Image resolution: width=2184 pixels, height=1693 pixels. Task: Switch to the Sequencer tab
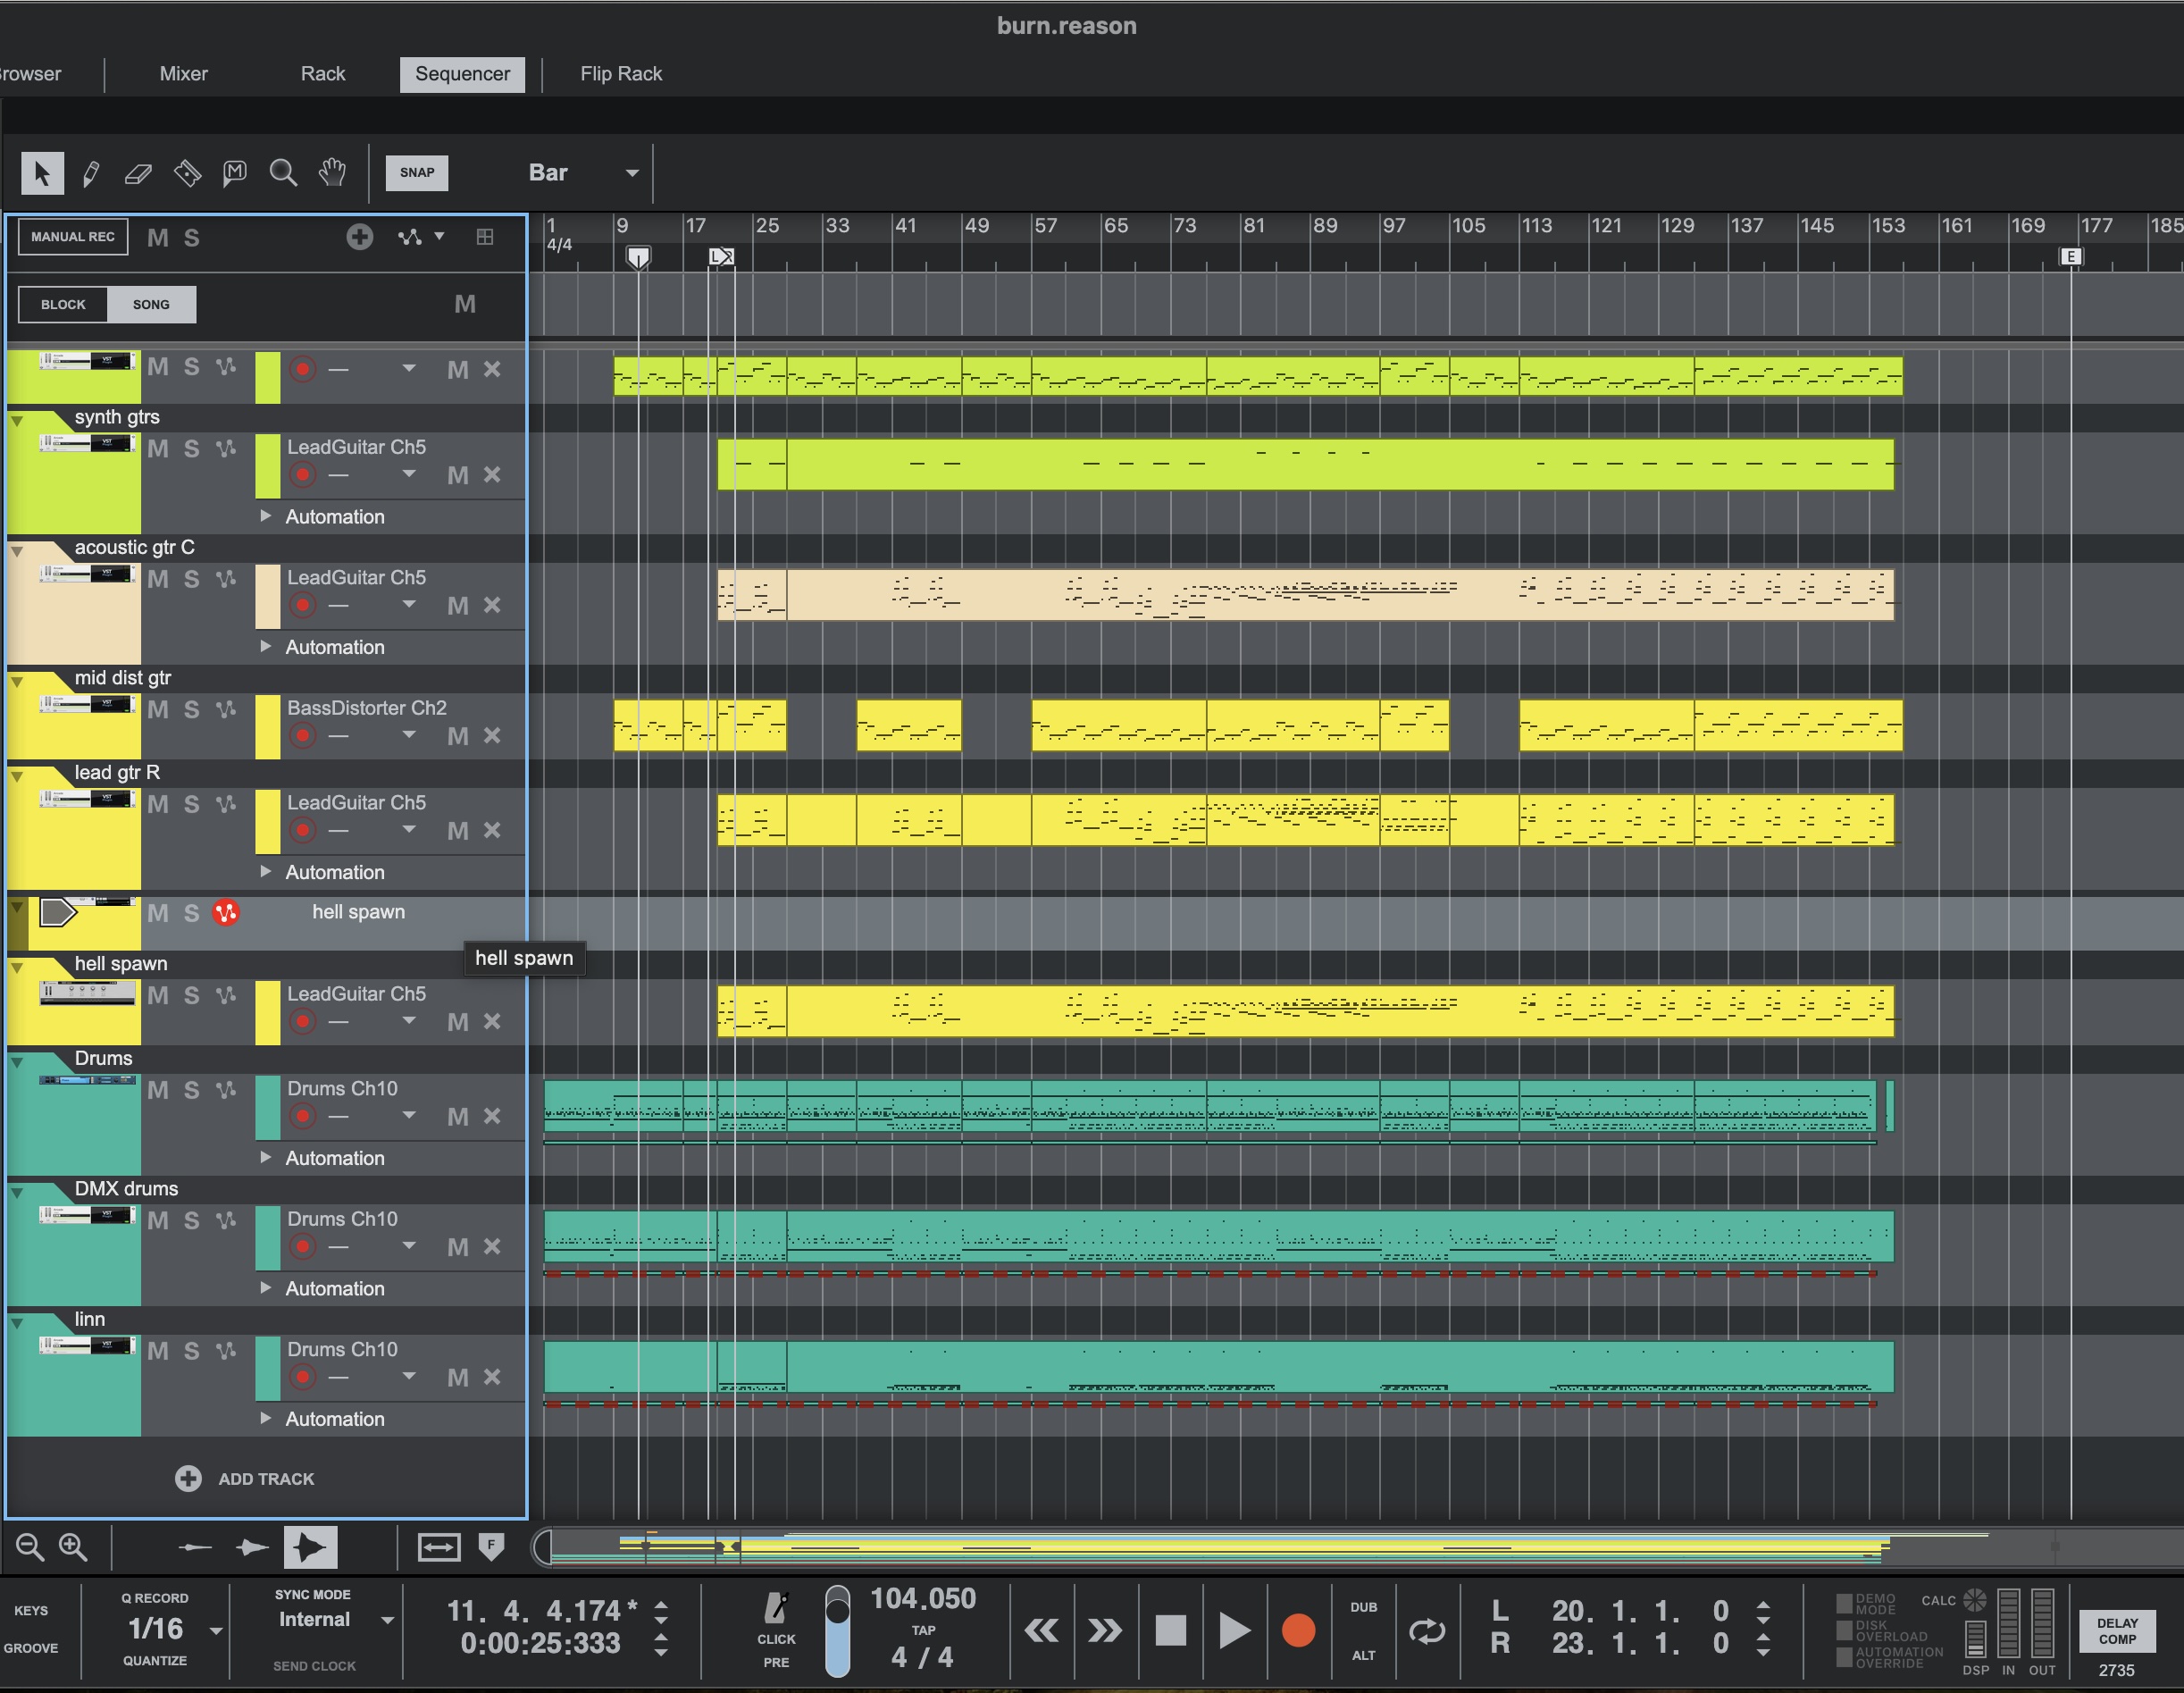[462, 74]
